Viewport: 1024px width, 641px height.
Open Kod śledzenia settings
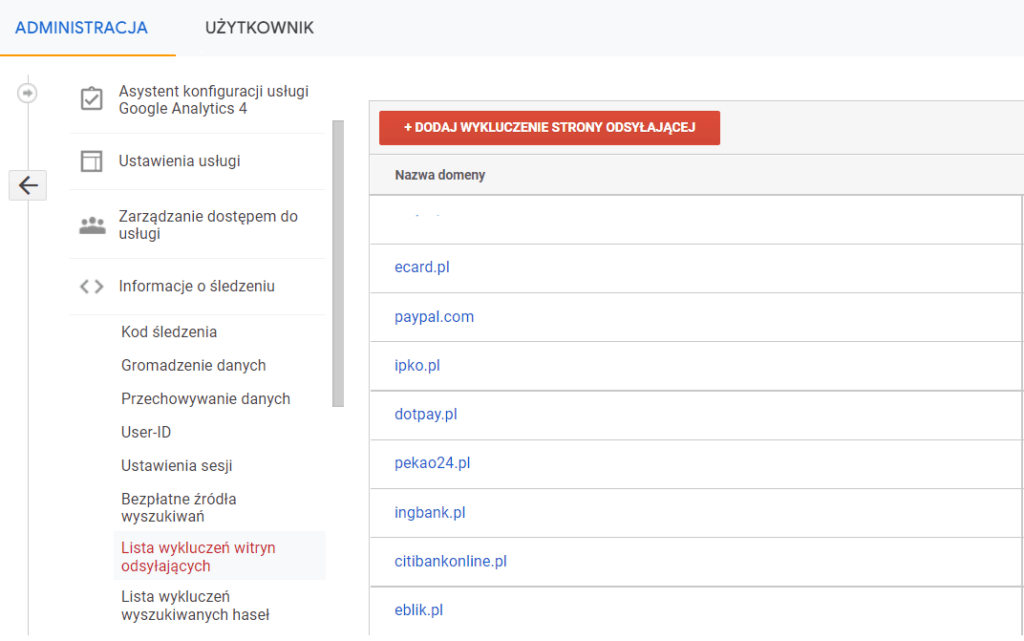[x=169, y=332]
